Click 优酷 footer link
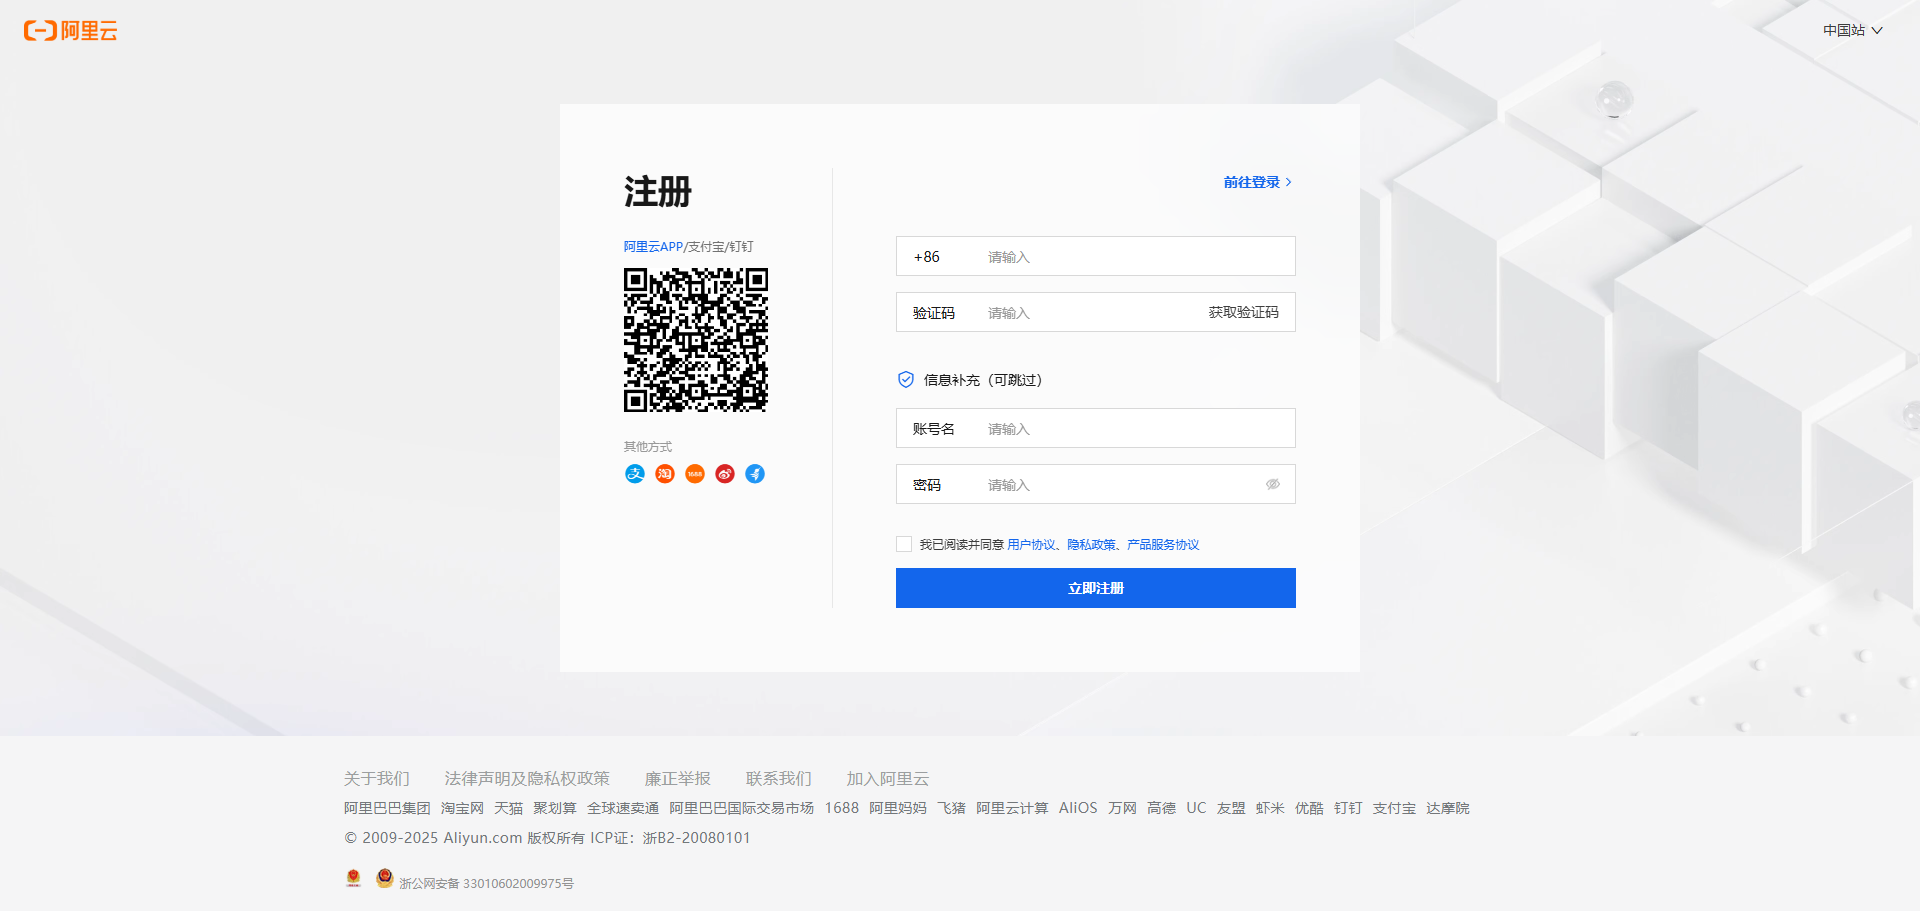Viewport: 1920px width, 911px height. (1309, 808)
